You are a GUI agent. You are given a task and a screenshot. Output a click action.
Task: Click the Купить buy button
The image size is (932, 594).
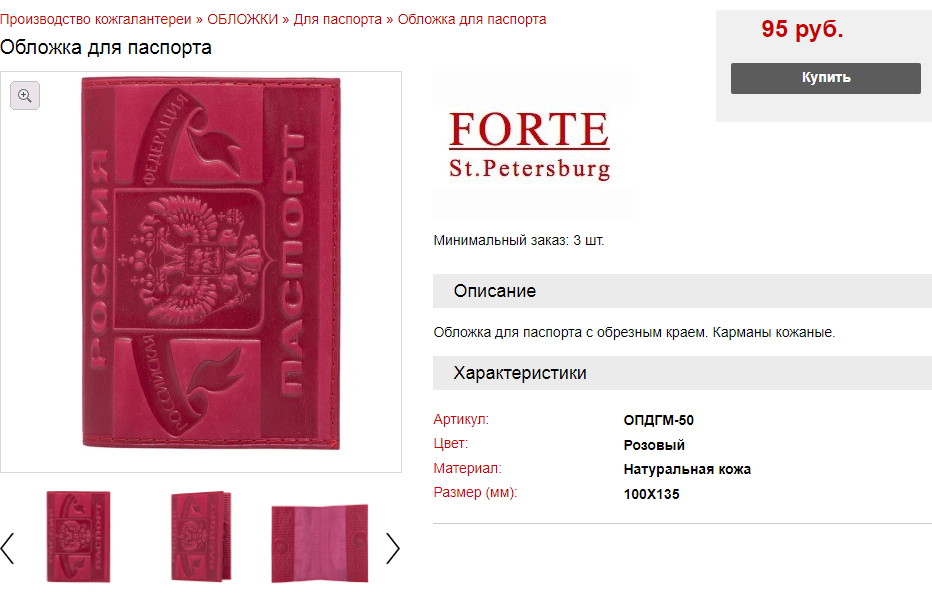coord(826,78)
